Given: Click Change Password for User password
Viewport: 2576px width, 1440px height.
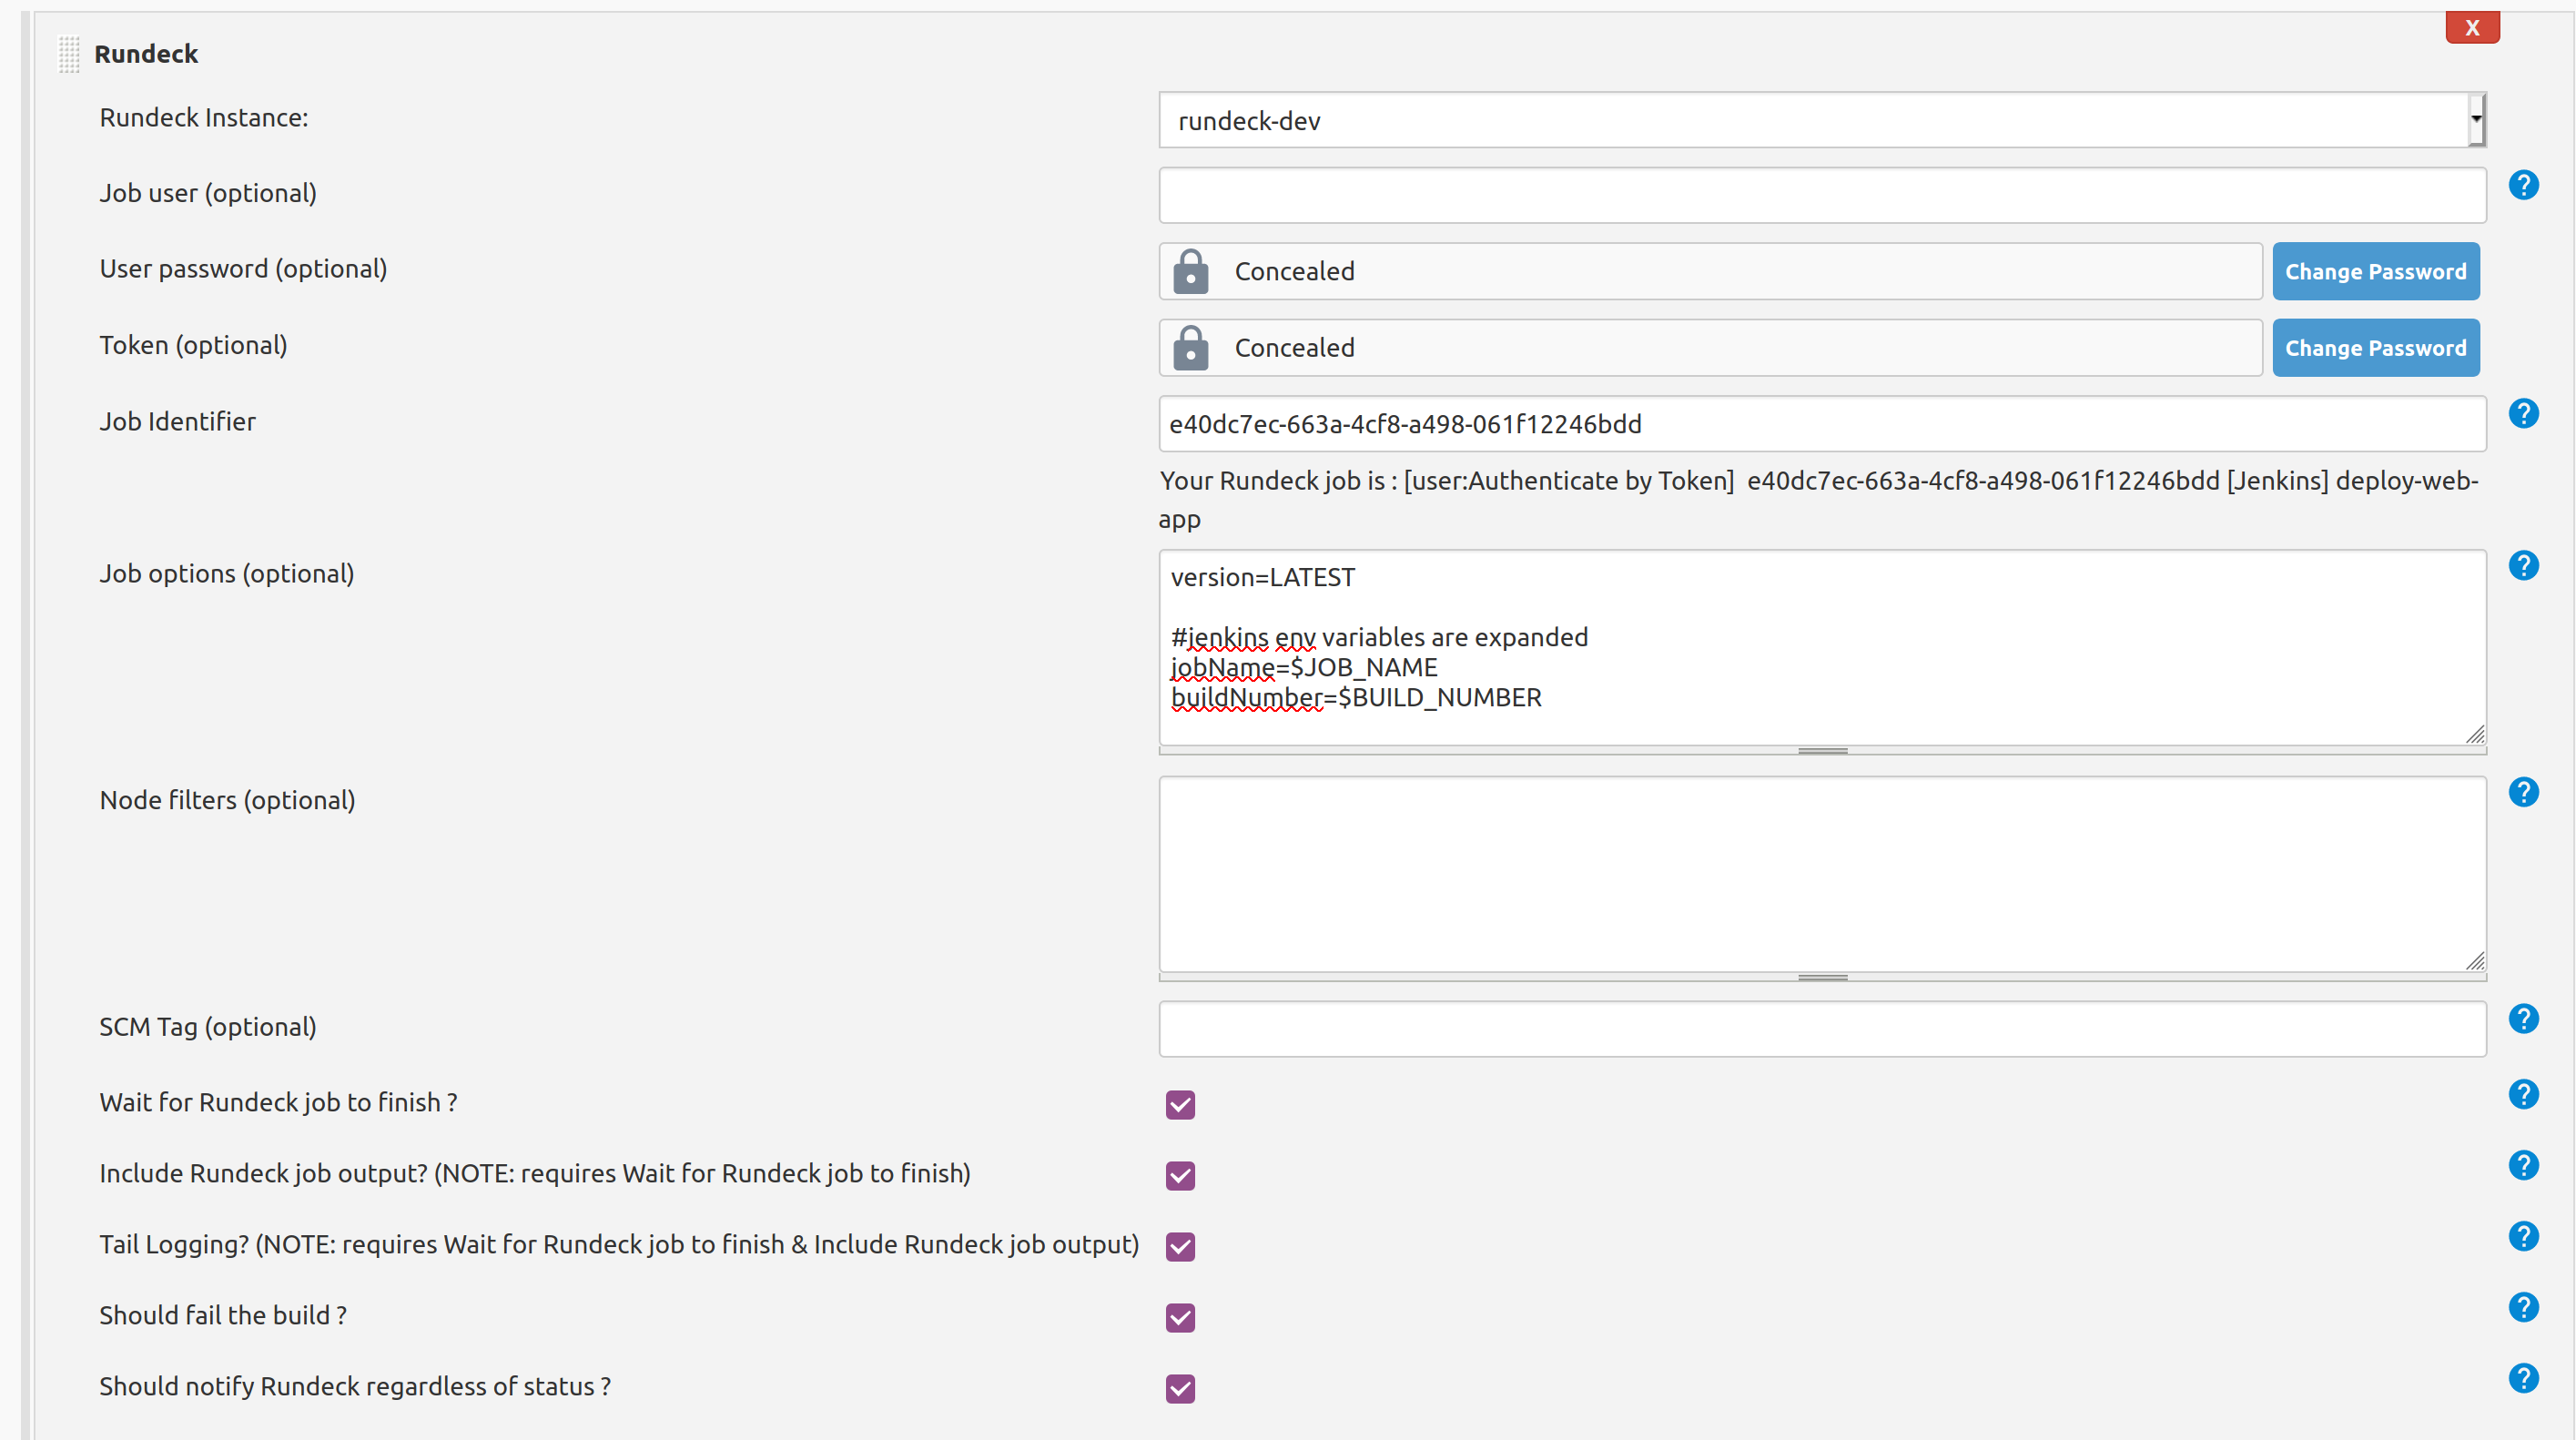Looking at the screenshot, I should (2374, 271).
